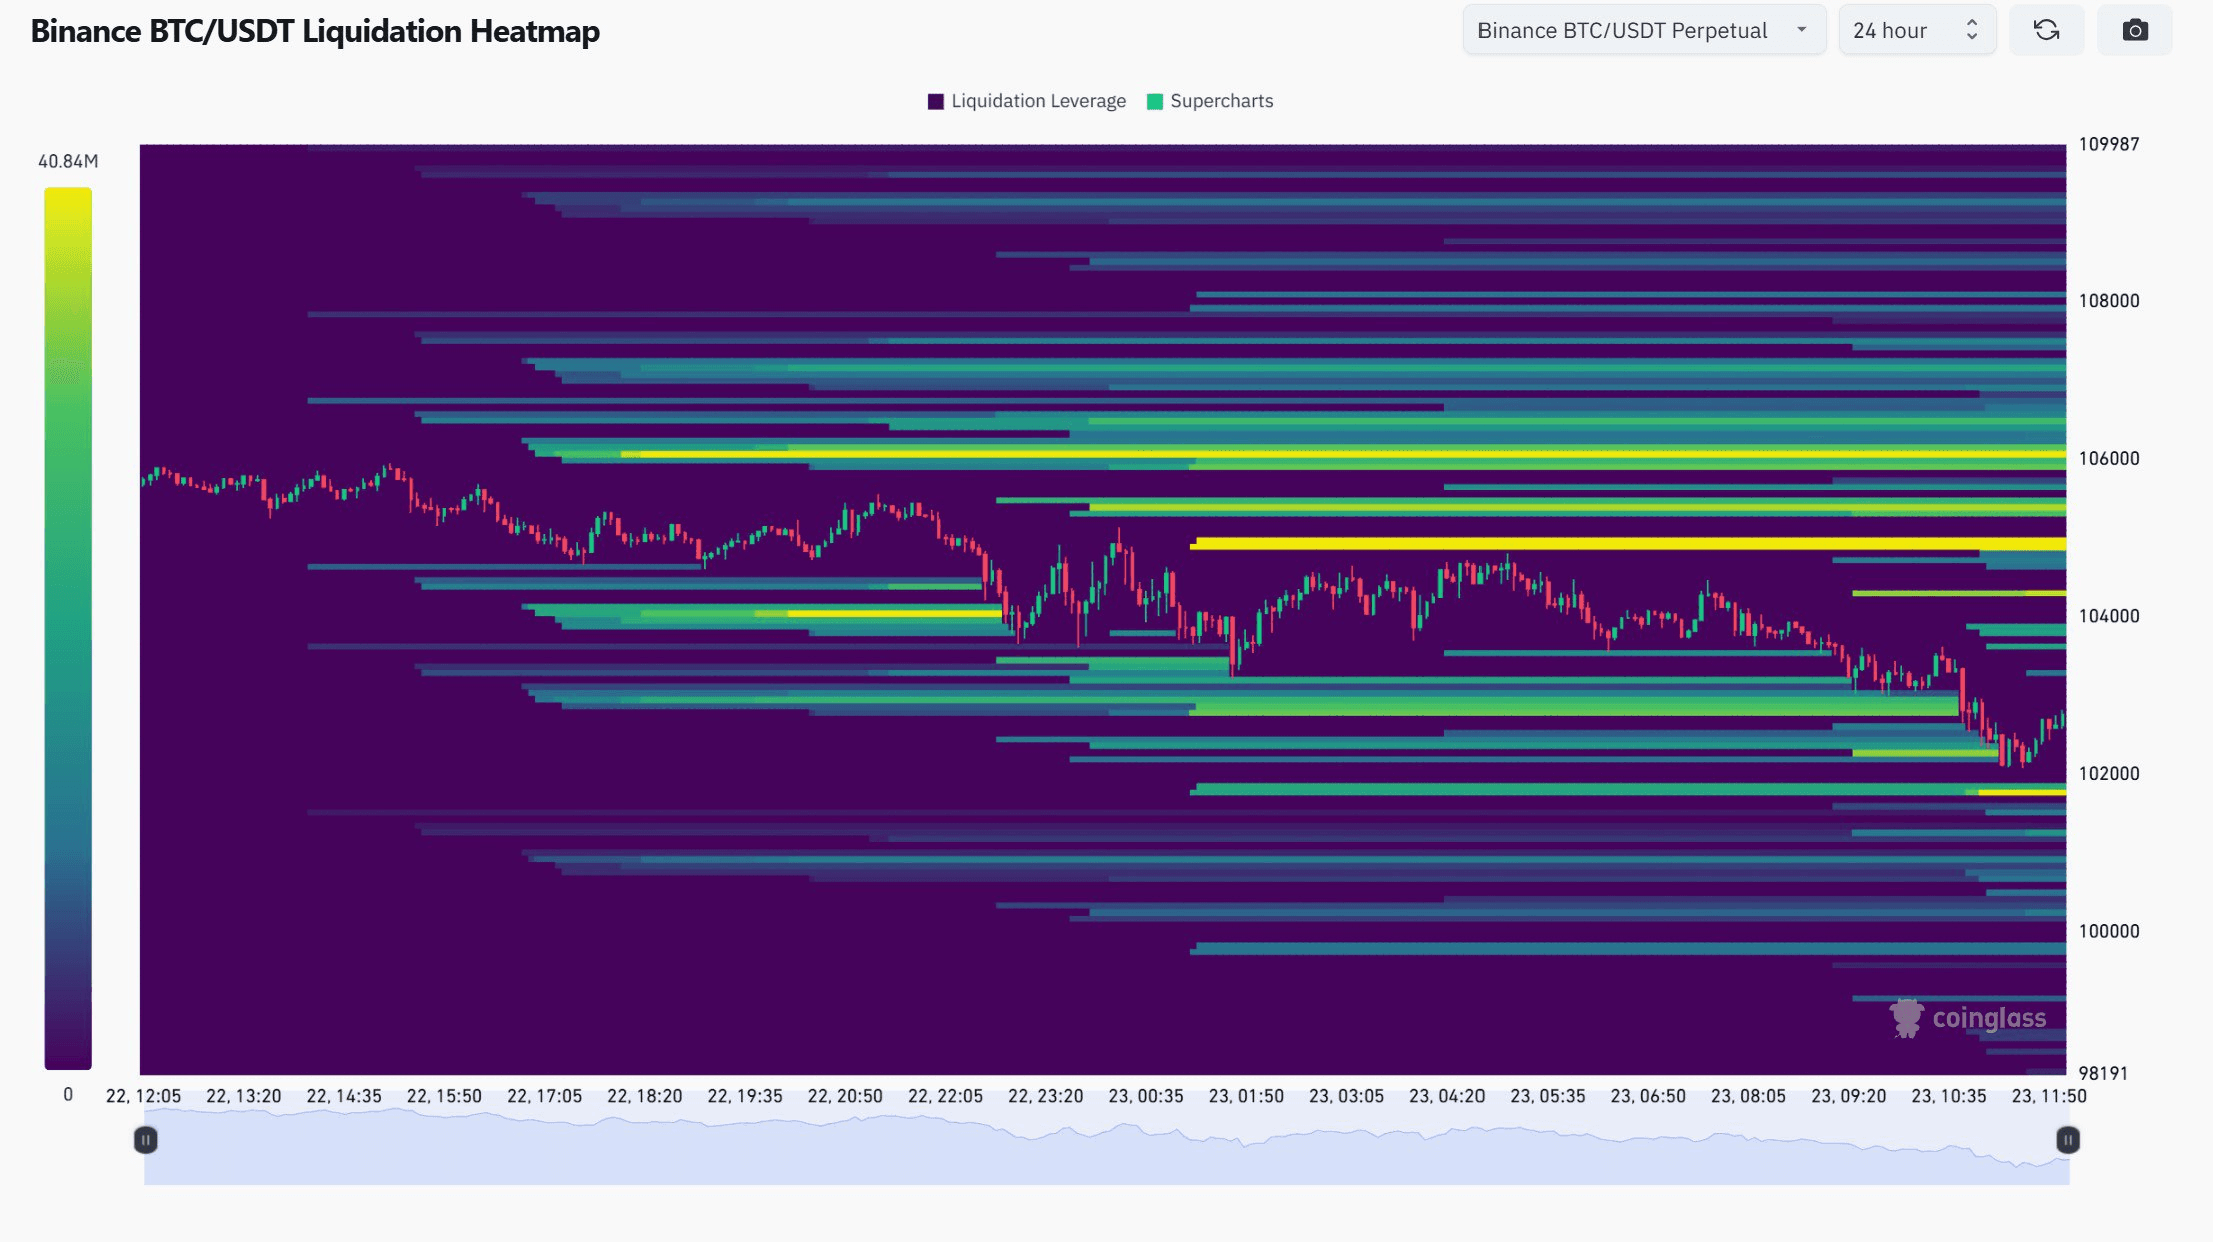Click the 22, 18:20 time axis label
This screenshot has width=2213, height=1242.
(x=645, y=1096)
